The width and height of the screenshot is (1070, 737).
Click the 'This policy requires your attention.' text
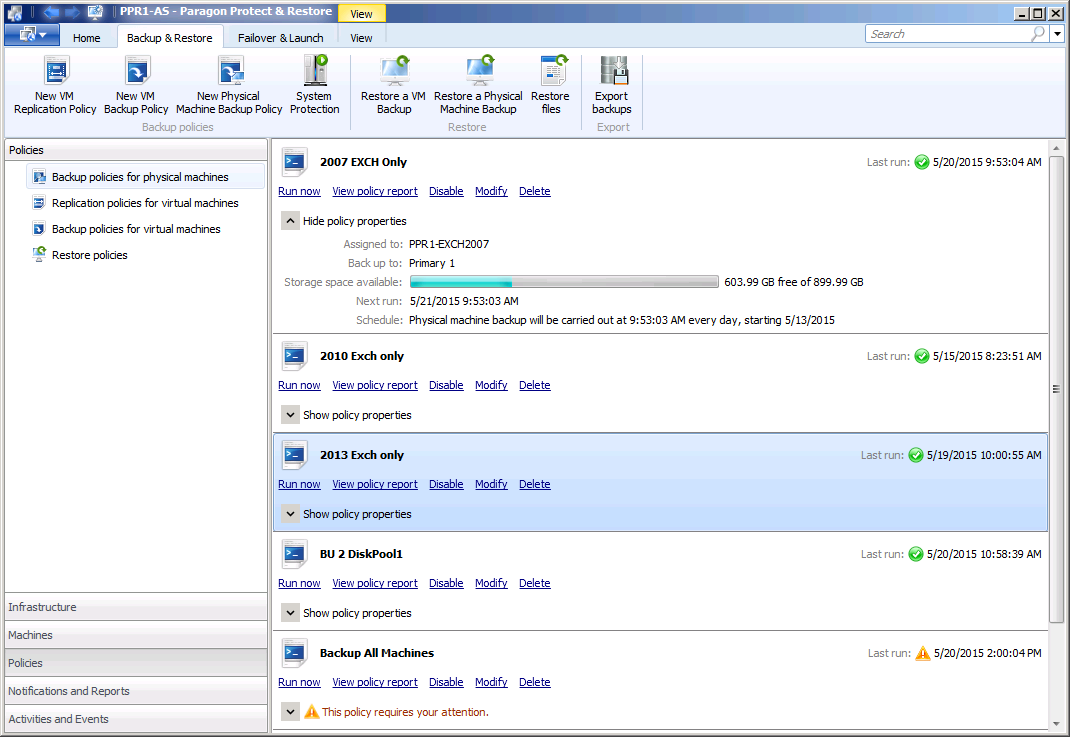[x=405, y=712]
